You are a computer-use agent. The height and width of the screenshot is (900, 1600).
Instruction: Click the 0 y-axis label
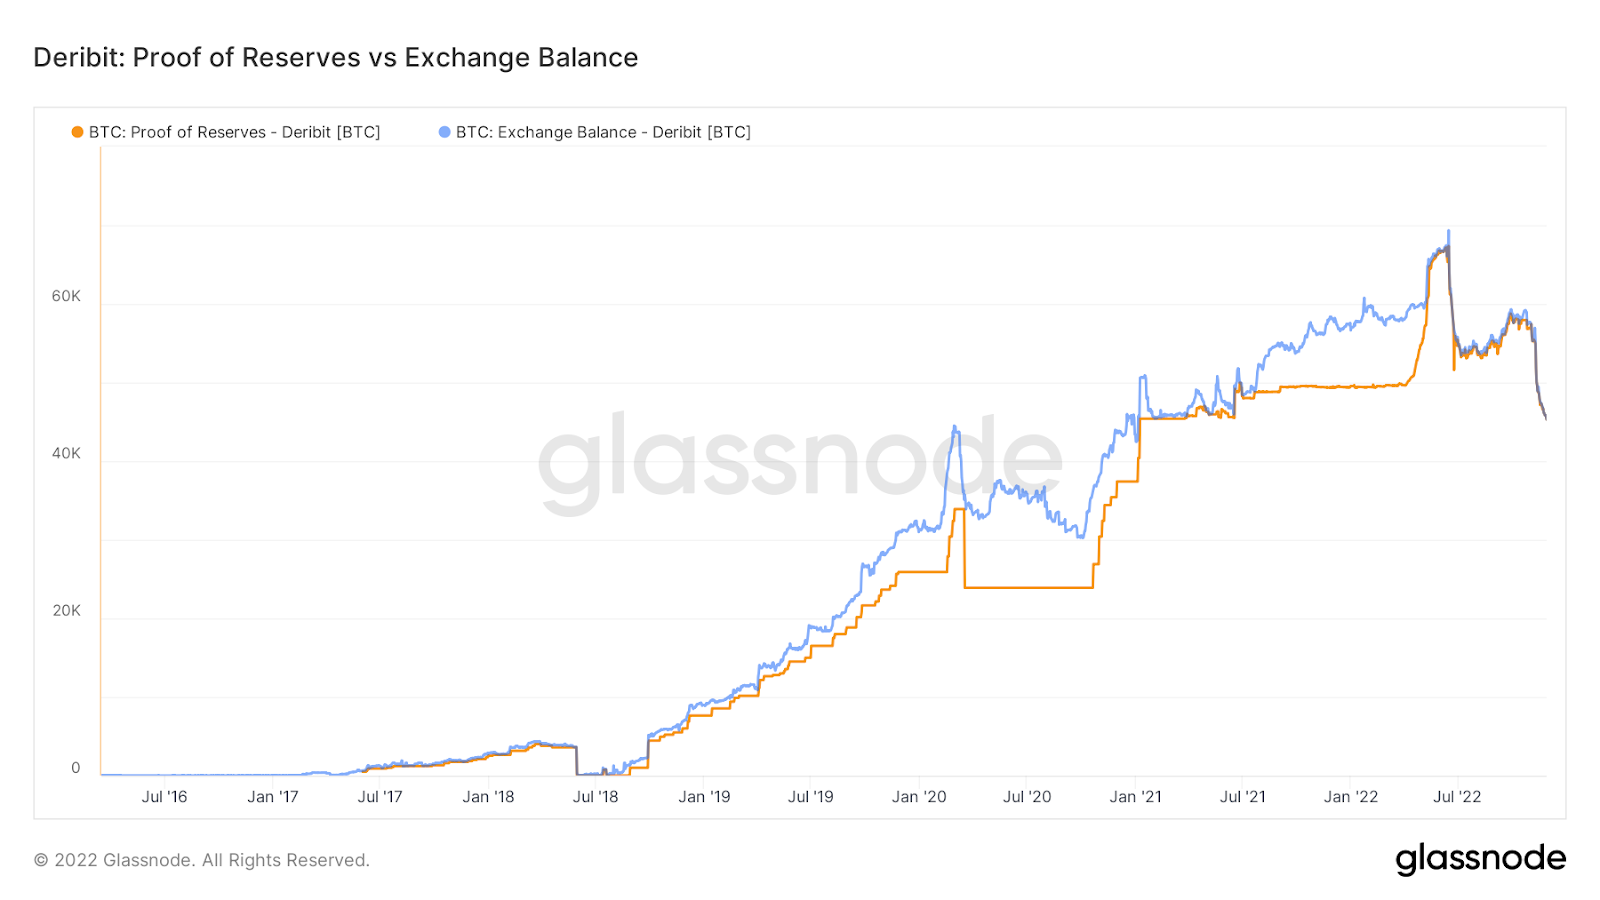[x=75, y=768]
